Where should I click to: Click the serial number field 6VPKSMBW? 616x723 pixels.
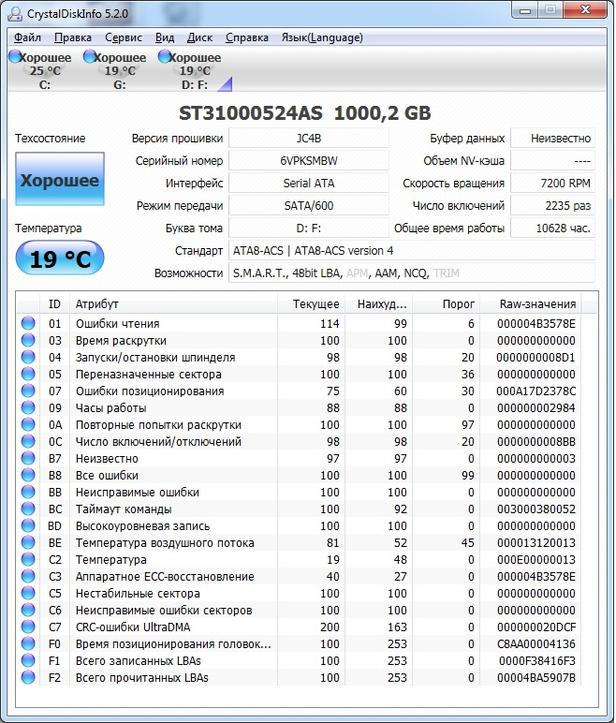coord(308,160)
